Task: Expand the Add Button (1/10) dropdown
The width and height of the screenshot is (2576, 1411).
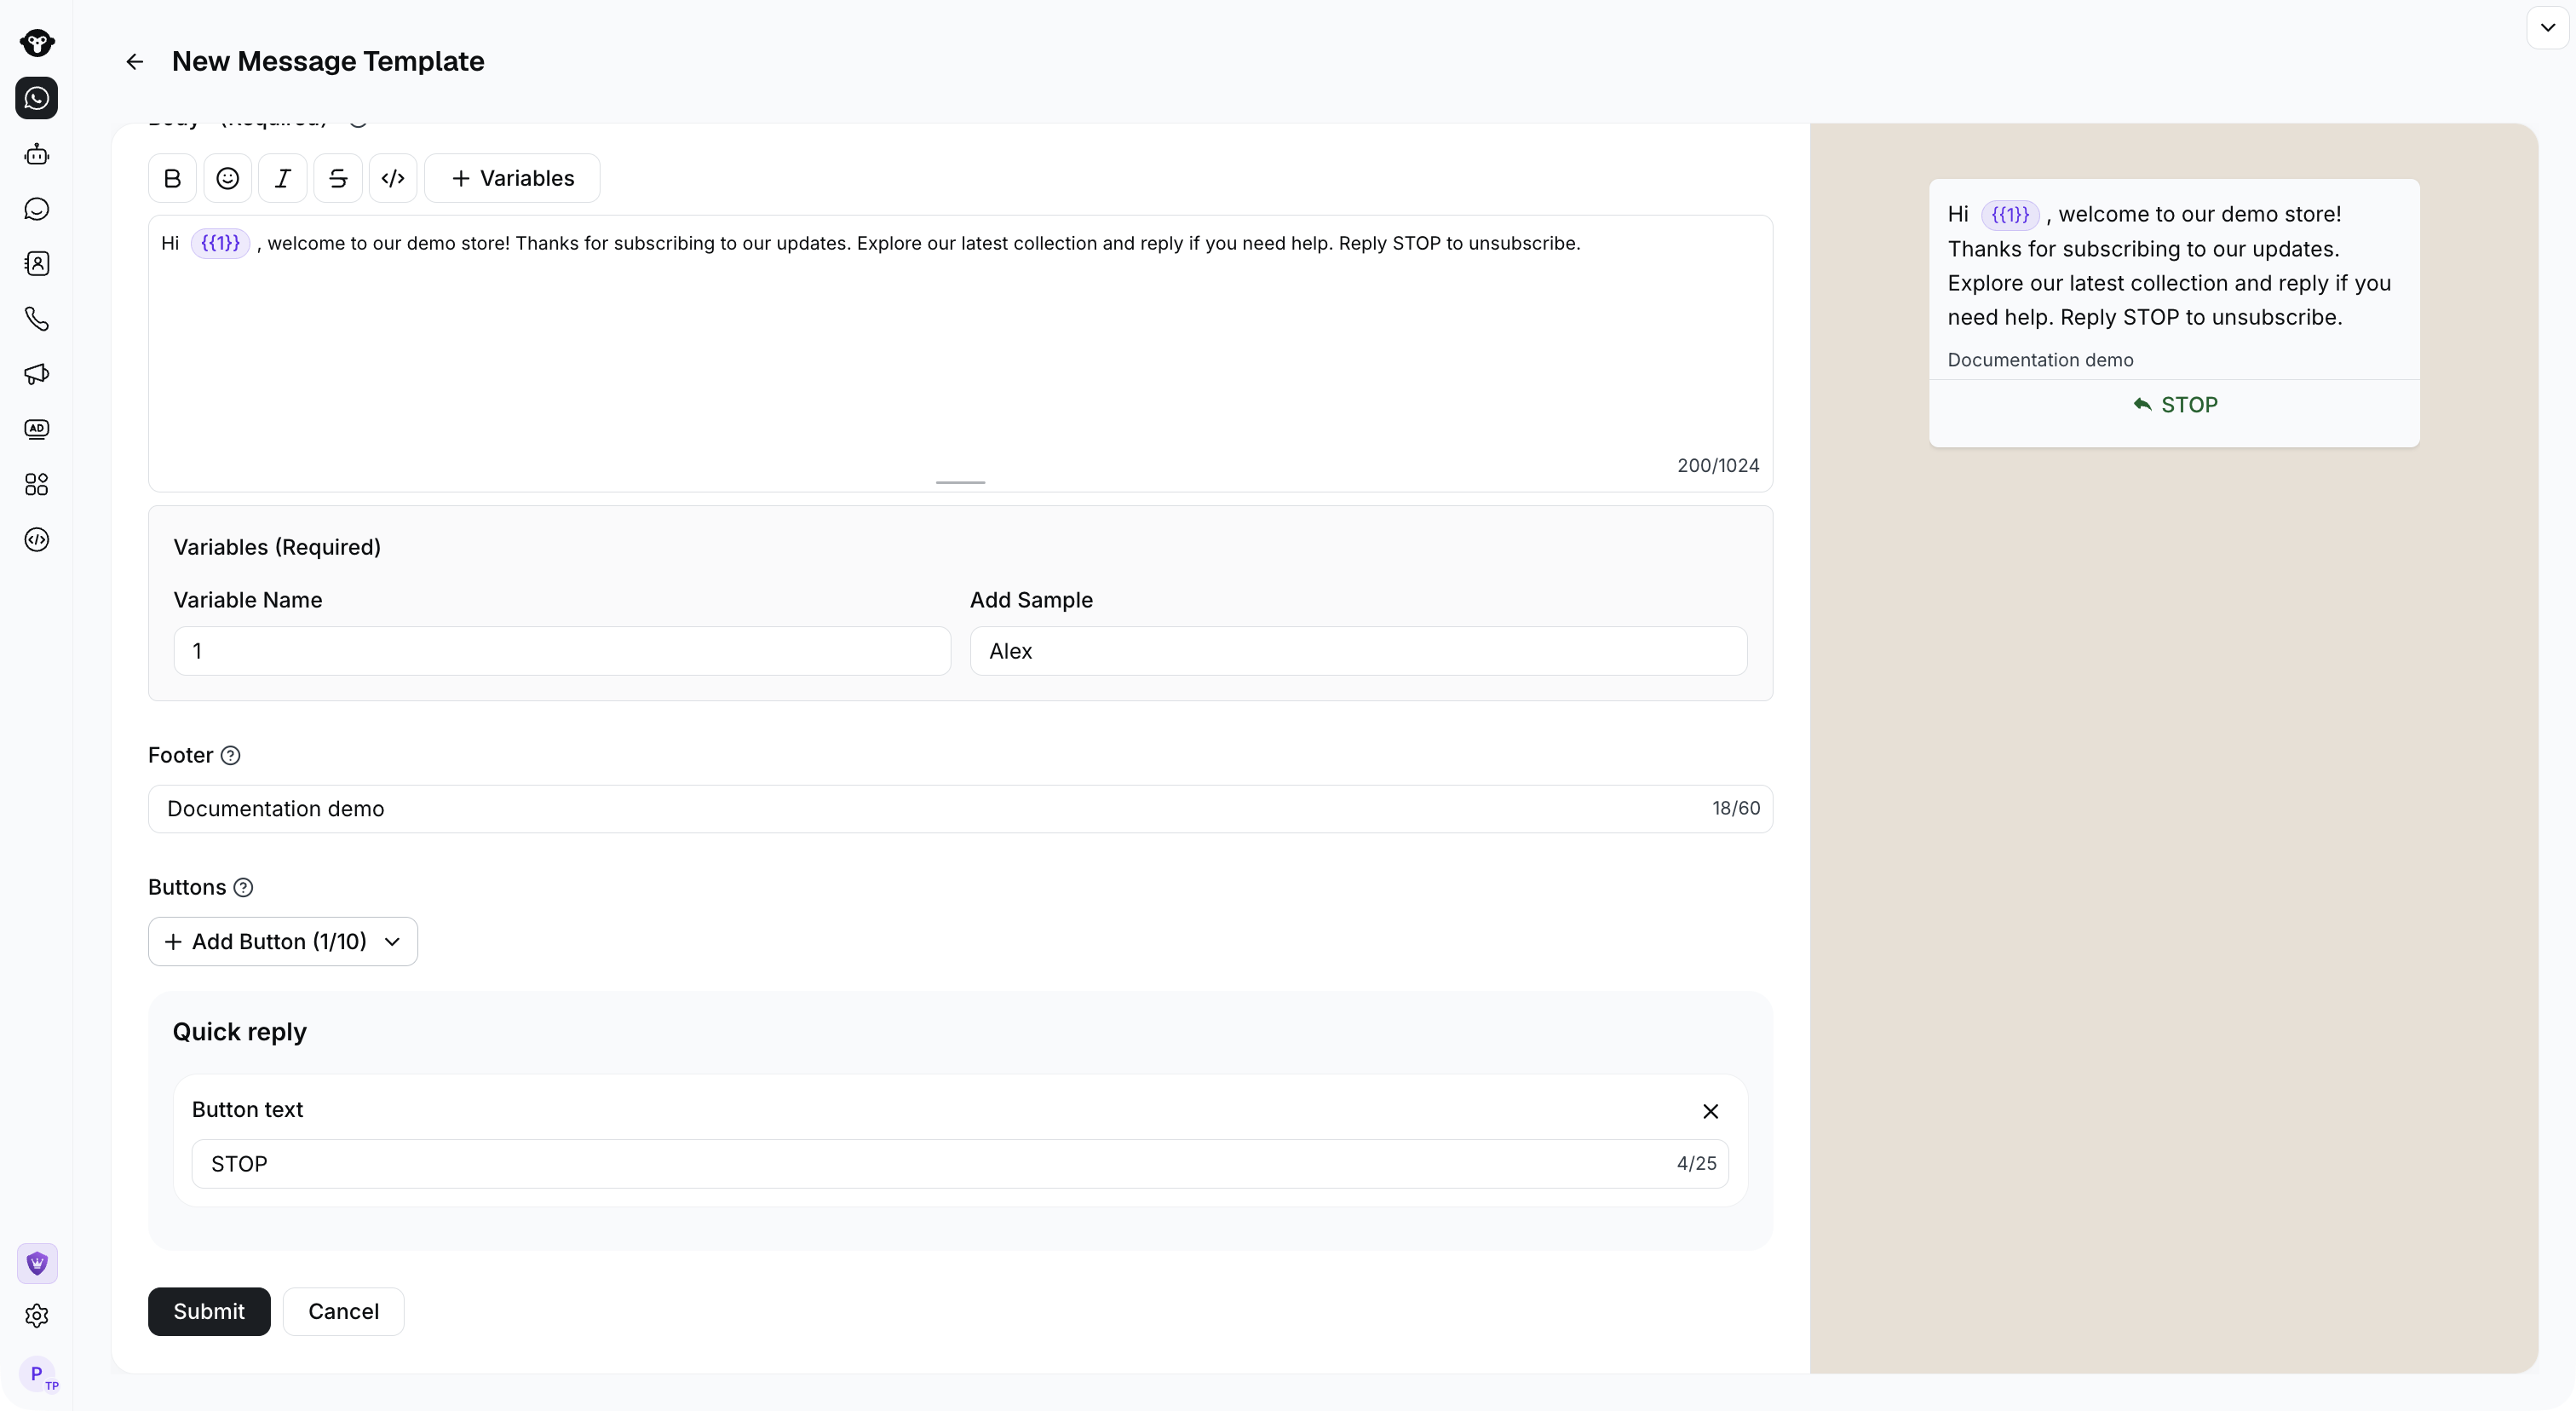Action: (x=283, y=941)
